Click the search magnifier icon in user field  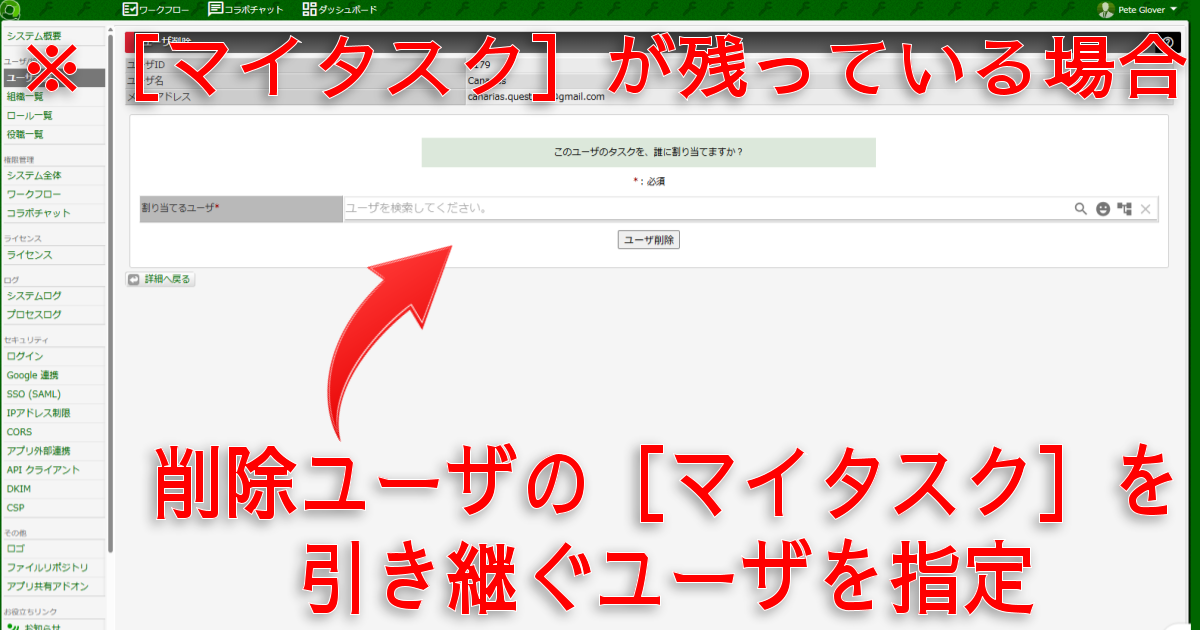coord(1080,209)
